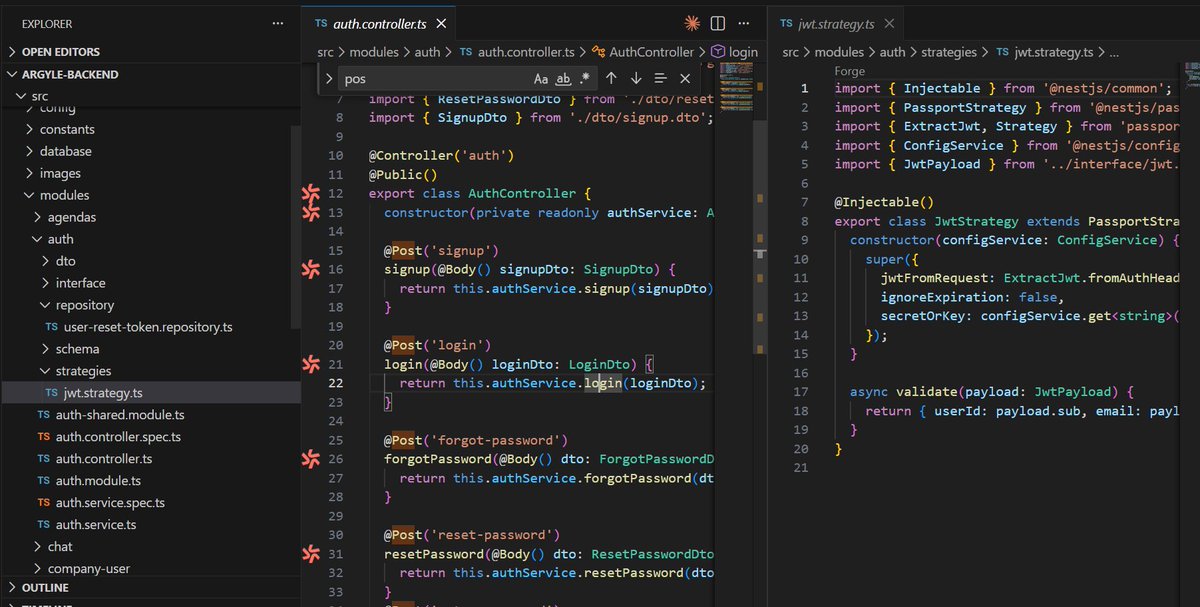
Task: Click gutter spark icon beside signup line 16
Action: [x=310, y=269]
